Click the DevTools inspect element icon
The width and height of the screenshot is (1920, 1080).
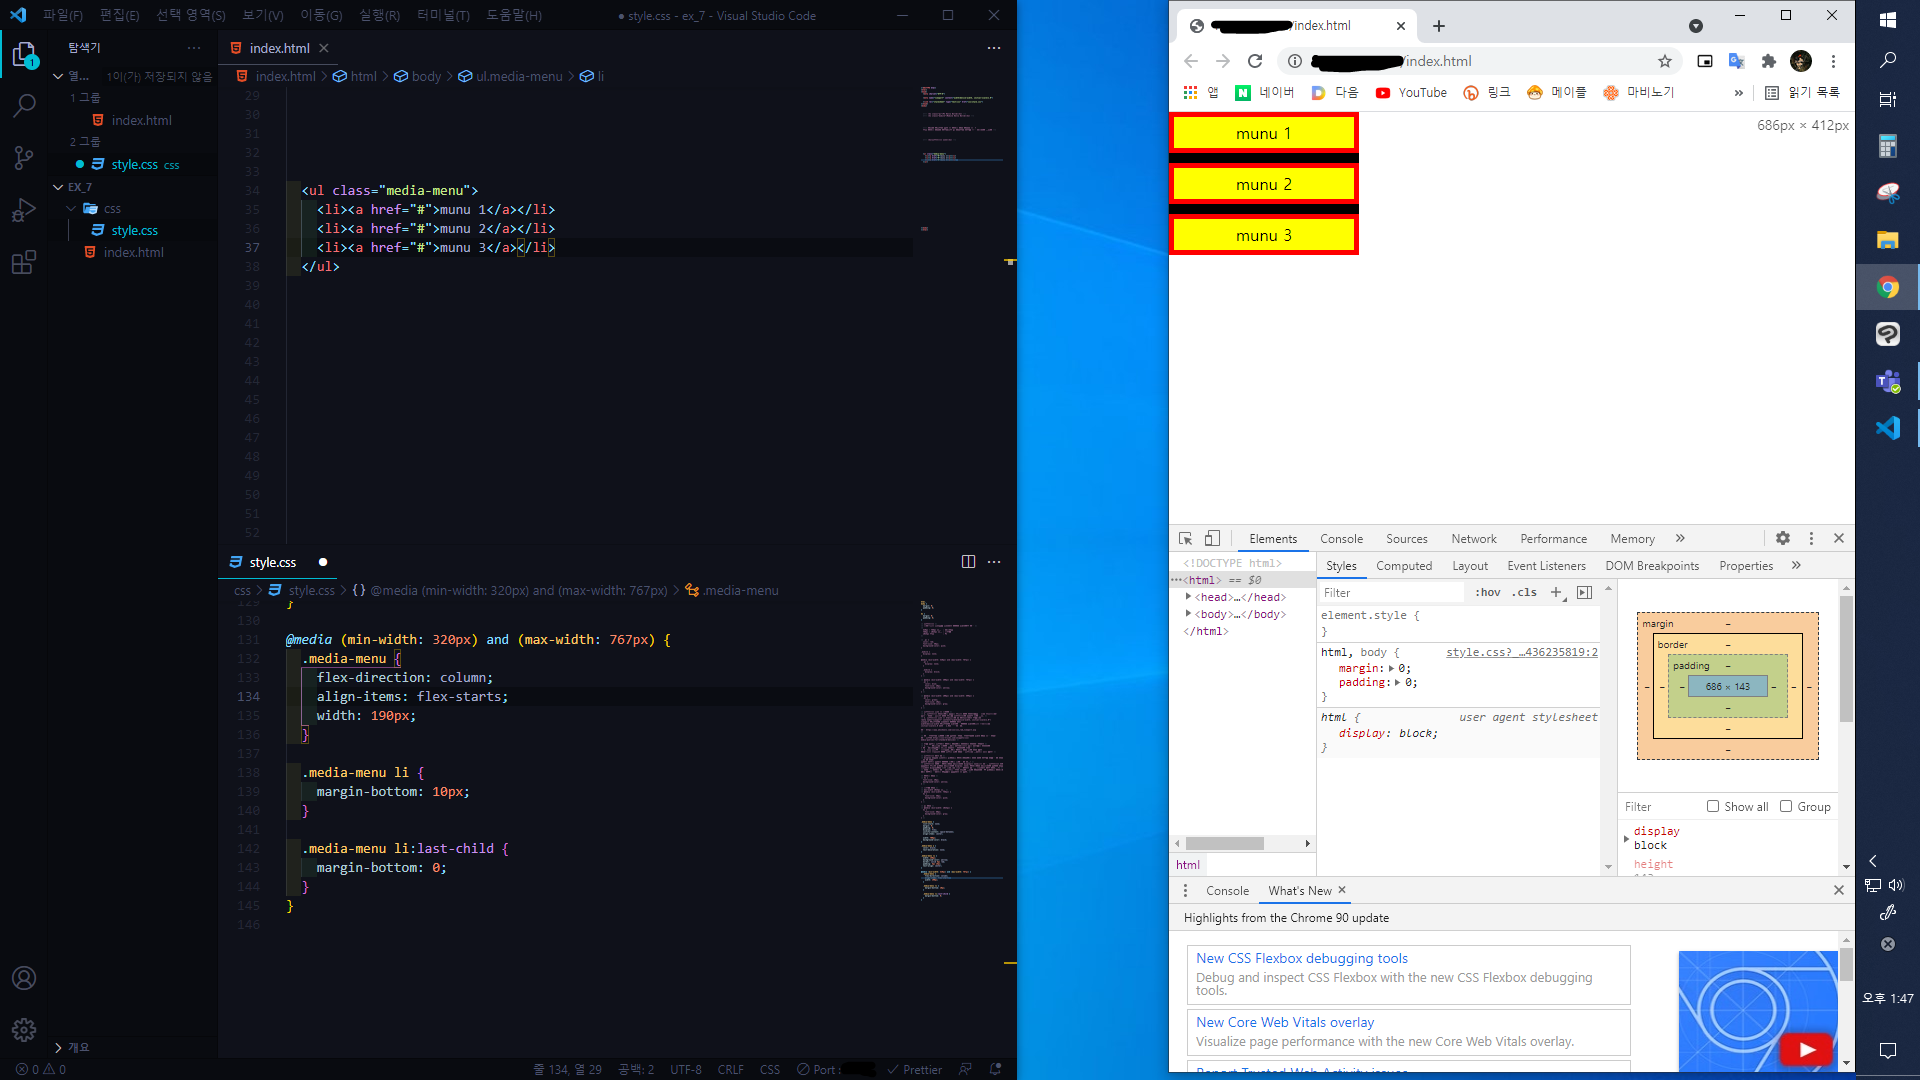1186,538
